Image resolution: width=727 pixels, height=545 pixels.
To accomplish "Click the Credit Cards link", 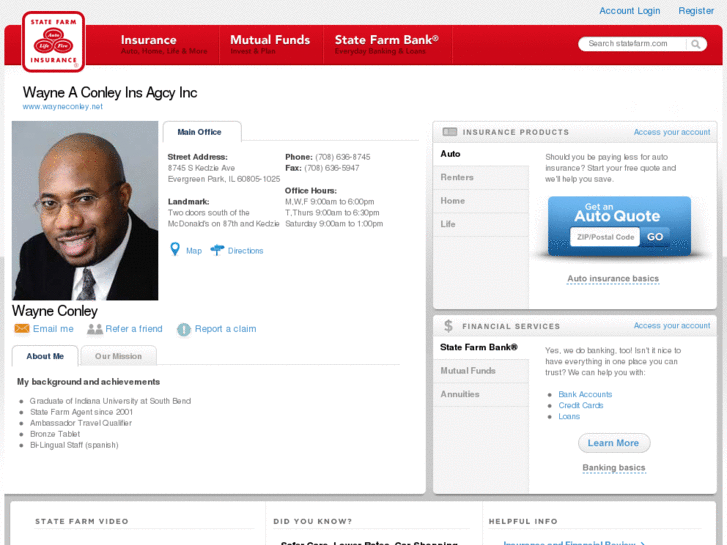I will pyautogui.click(x=581, y=405).
